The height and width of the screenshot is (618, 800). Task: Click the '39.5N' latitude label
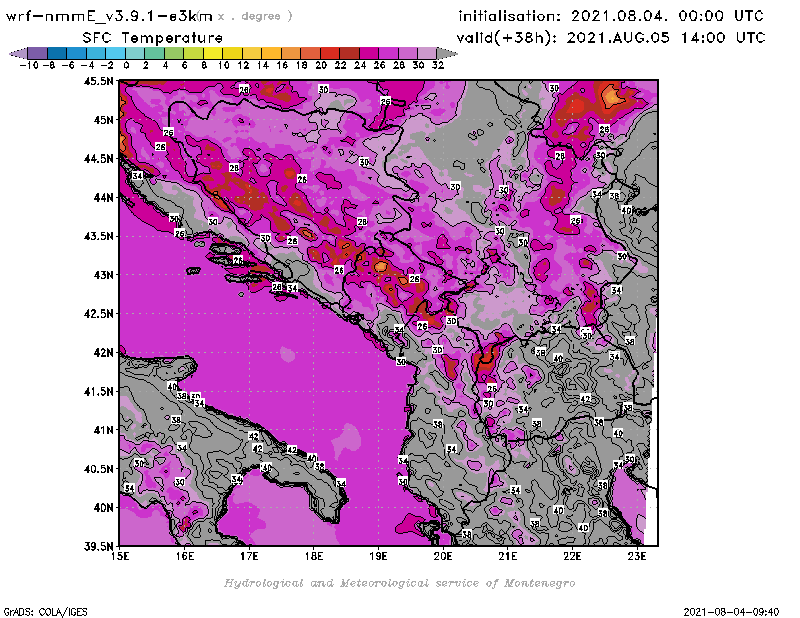coord(98,547)
